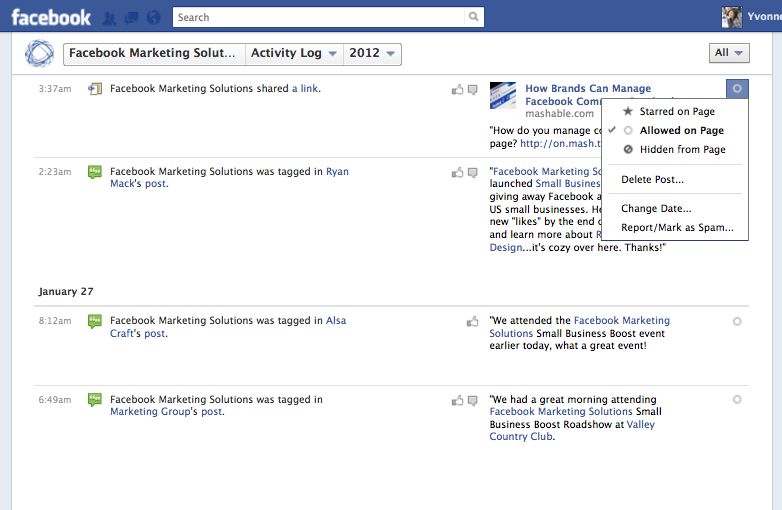782x510 pixels.
Task: Click mashable.com source text
Action: 559,114
